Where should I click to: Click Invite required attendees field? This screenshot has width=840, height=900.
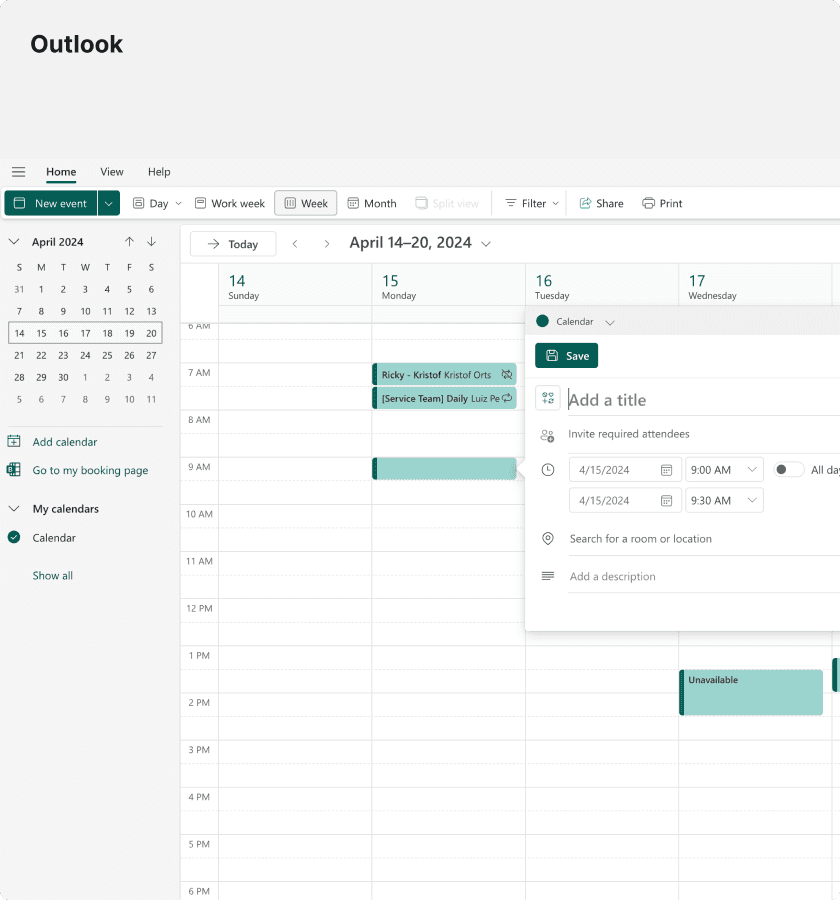click(703, 434)
